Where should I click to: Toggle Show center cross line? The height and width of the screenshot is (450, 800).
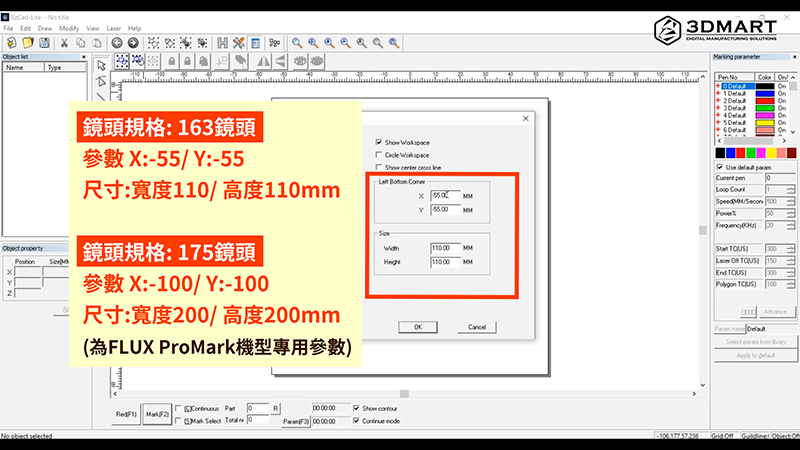click(378, 167)
